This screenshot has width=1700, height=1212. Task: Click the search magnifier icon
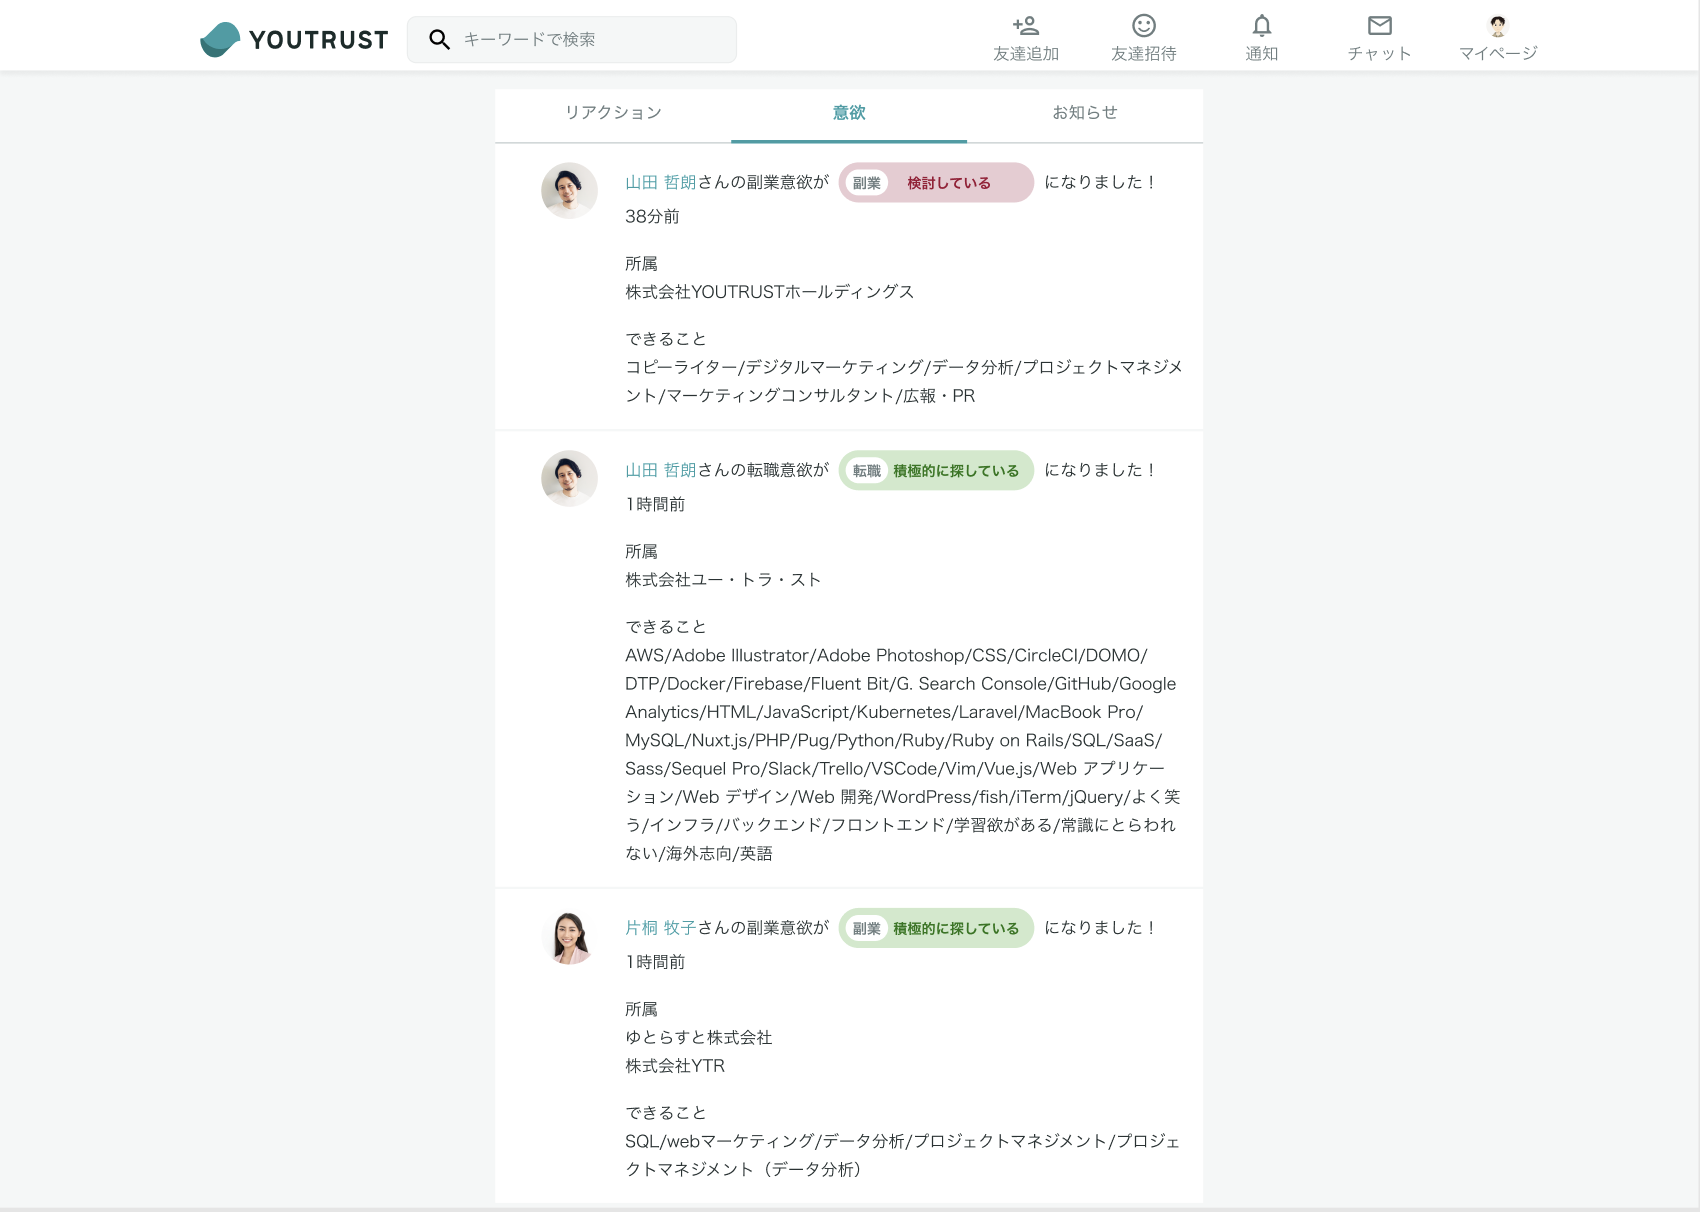439,39
